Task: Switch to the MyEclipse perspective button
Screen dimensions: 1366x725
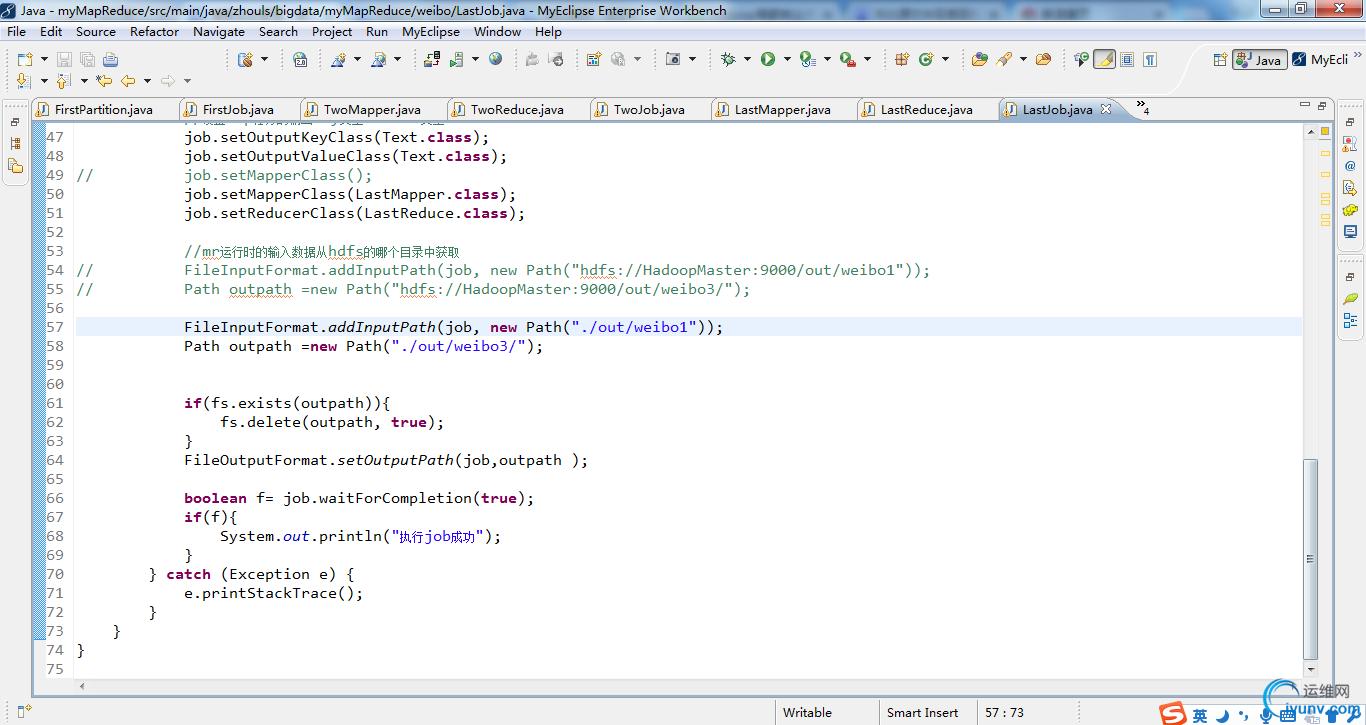Action: pos(1319,60)
